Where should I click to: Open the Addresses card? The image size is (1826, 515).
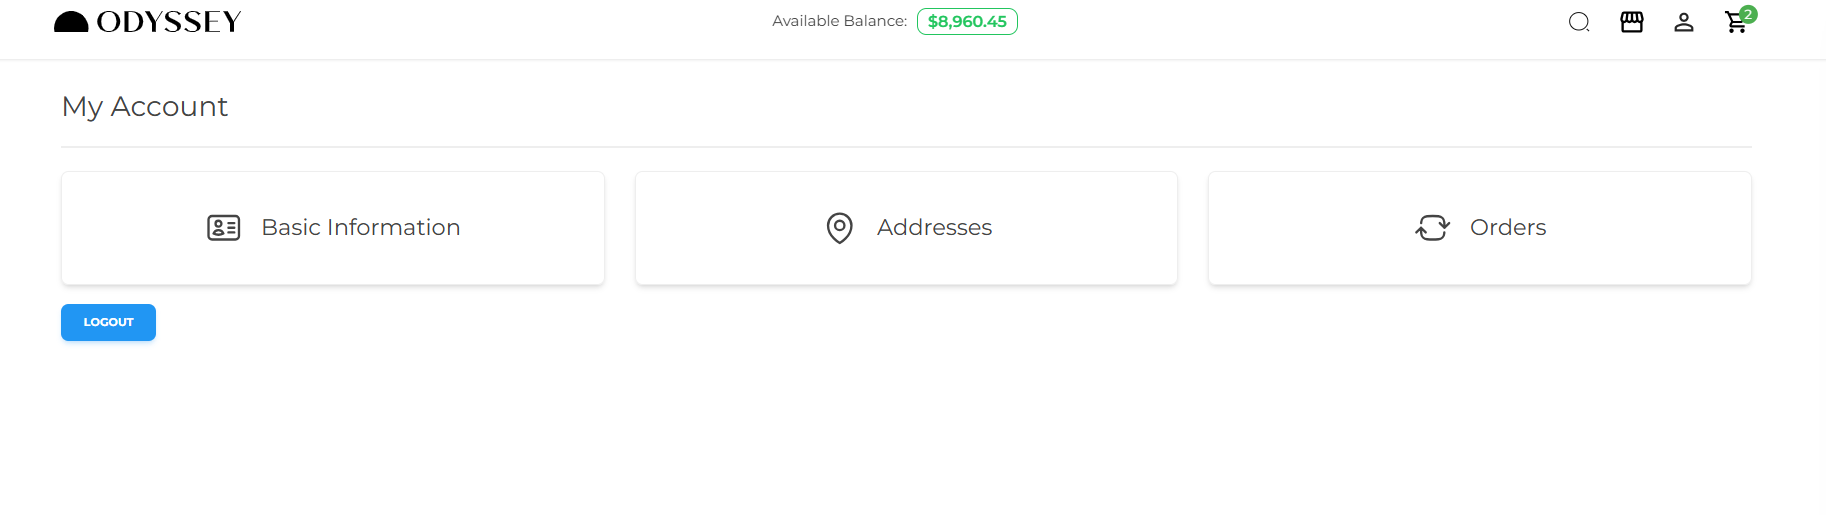coord(906,260)
